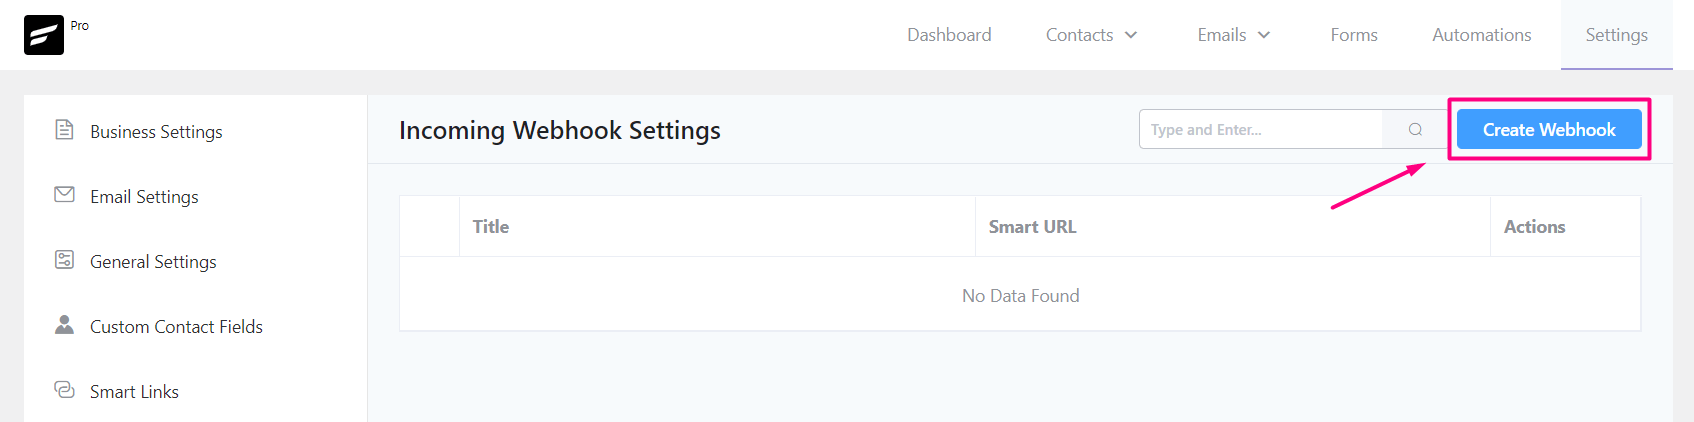Open Smart Links in the sidebar
The width and height of the screenshot is (1694, 422).
pos(134,391)
